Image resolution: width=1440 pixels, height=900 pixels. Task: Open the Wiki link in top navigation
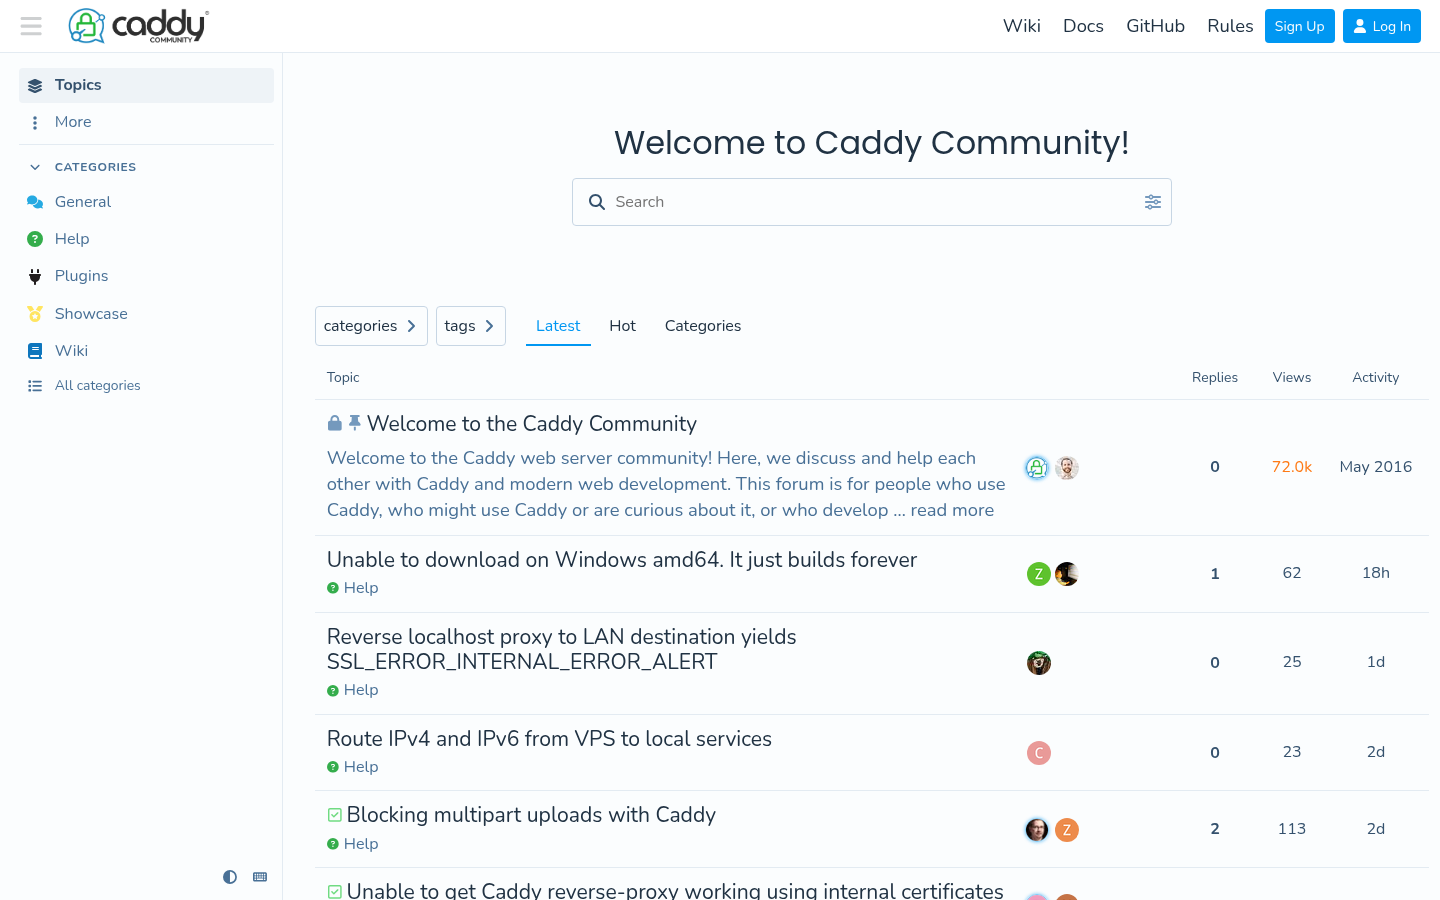coord(1022,26)
